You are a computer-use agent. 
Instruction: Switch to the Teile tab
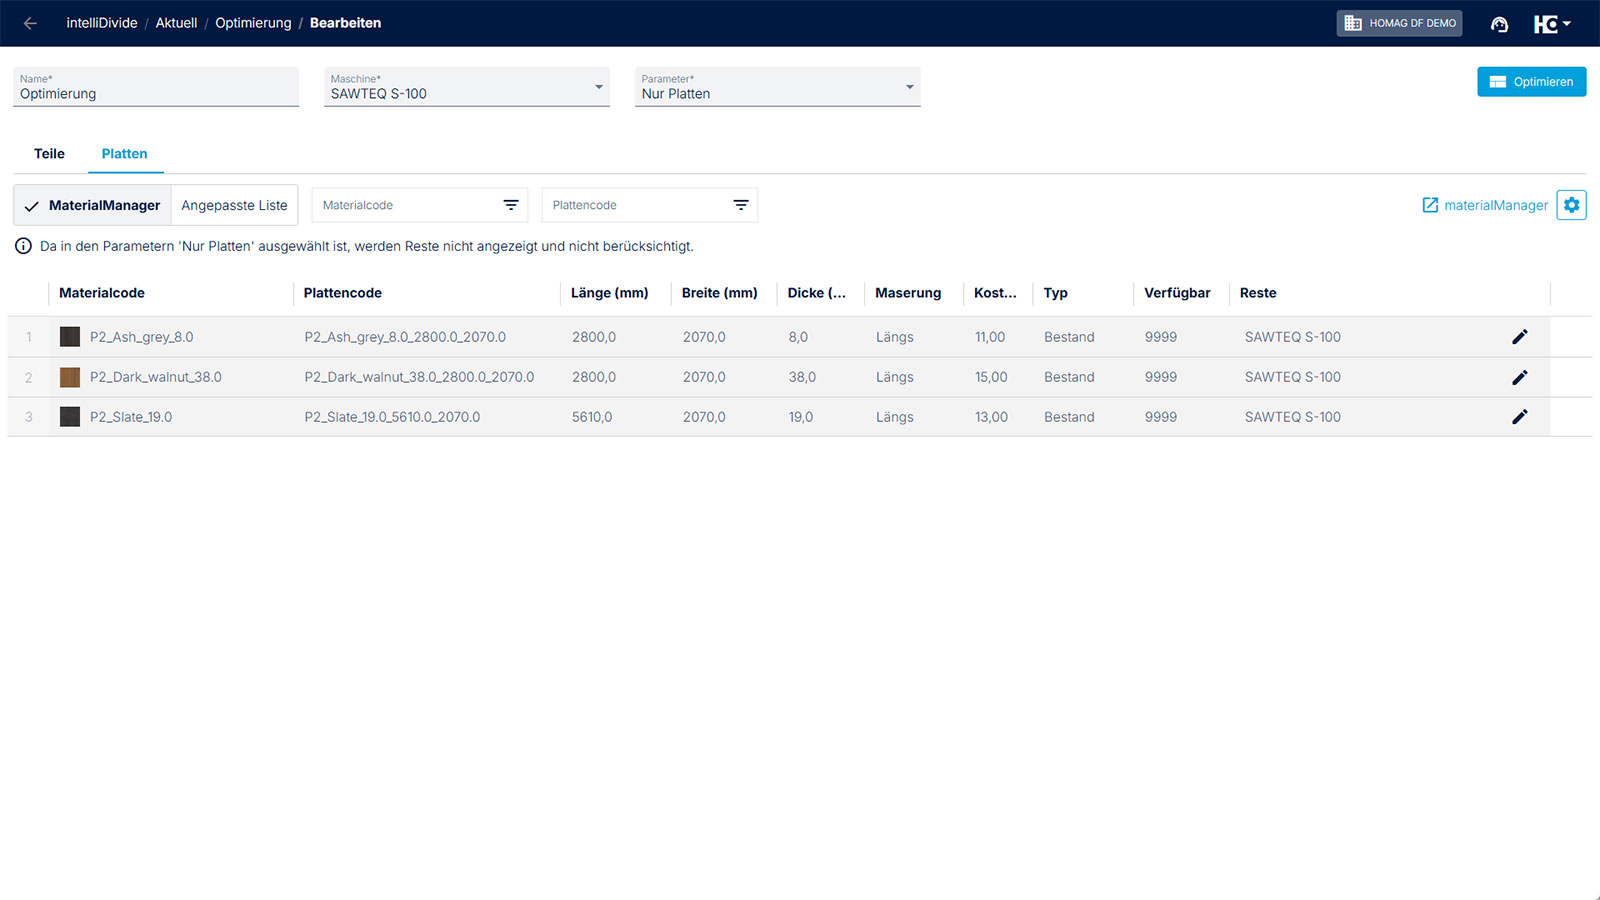click(49, 154)
